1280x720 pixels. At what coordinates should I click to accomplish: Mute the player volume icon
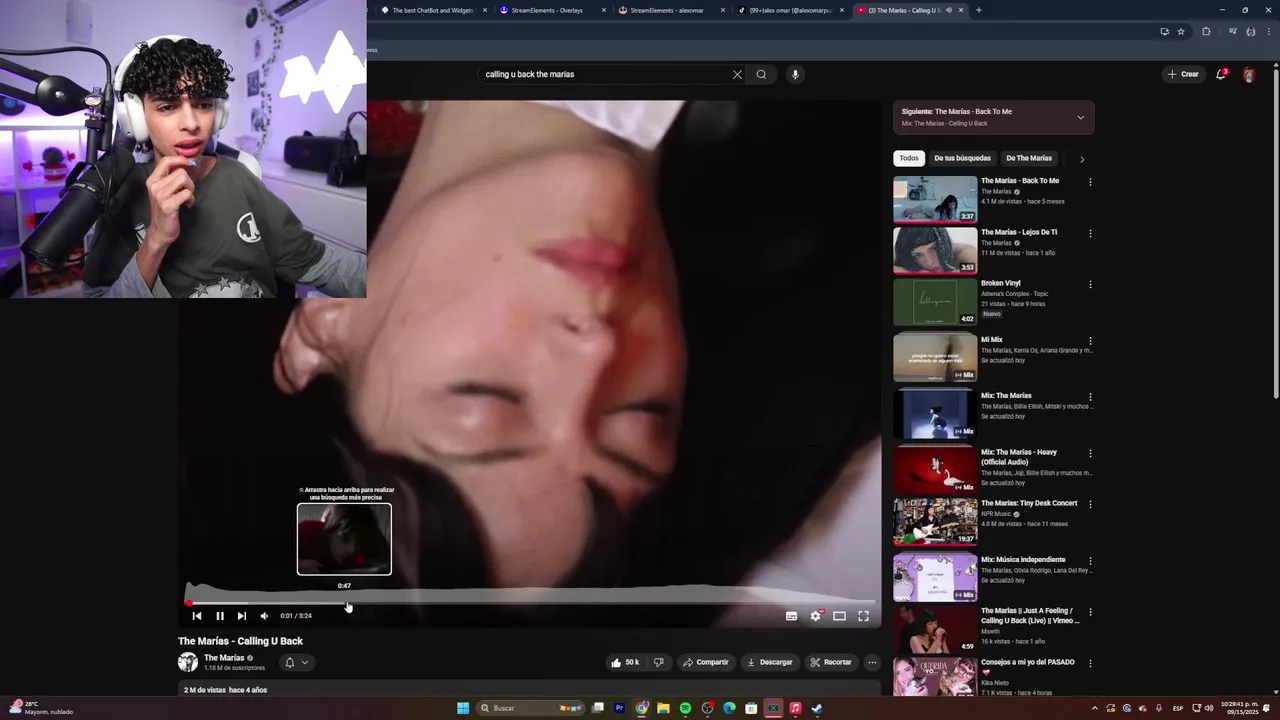point(264,616)
